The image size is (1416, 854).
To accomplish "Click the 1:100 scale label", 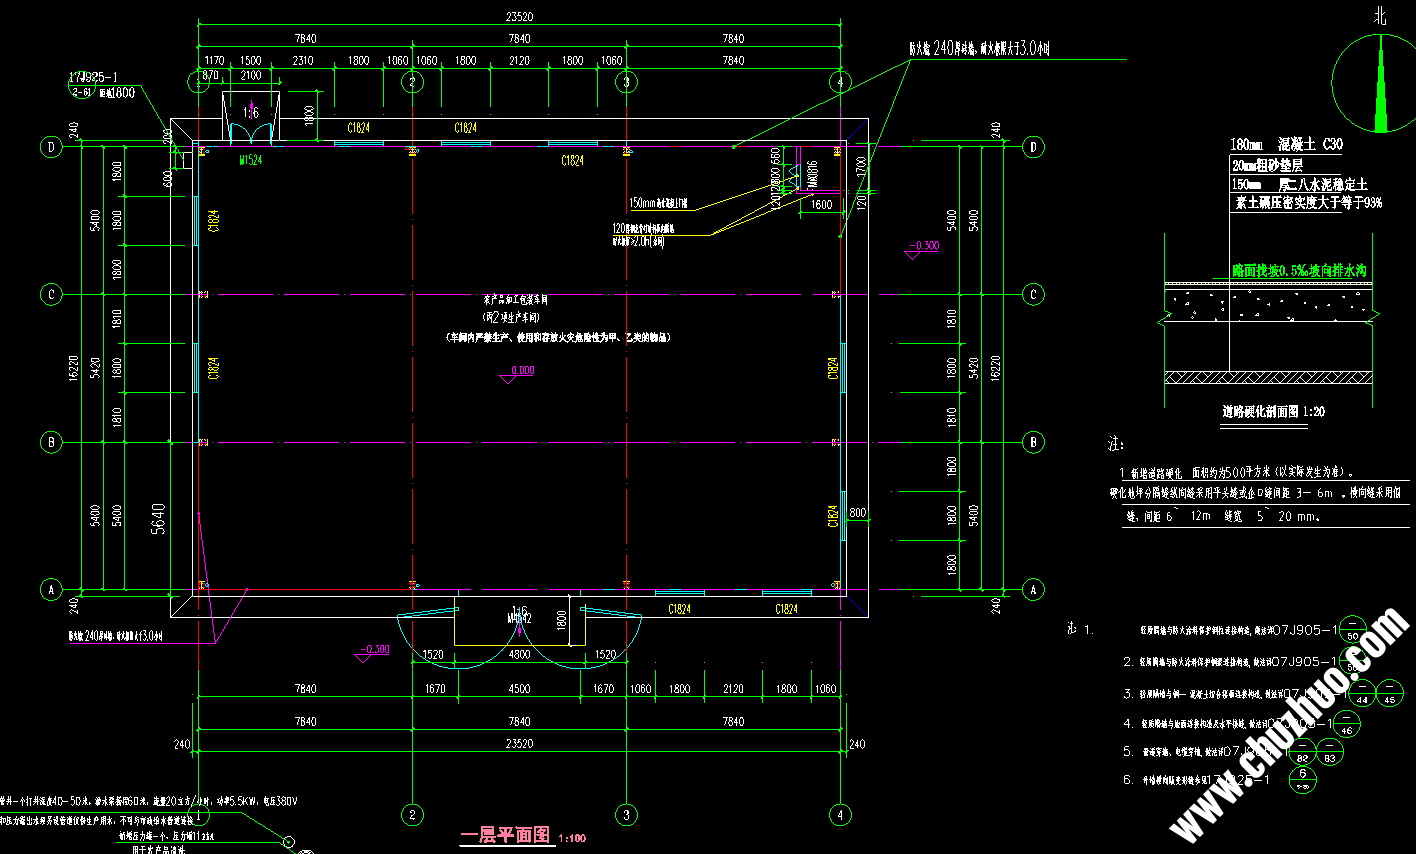I will (x=573, y=838).
